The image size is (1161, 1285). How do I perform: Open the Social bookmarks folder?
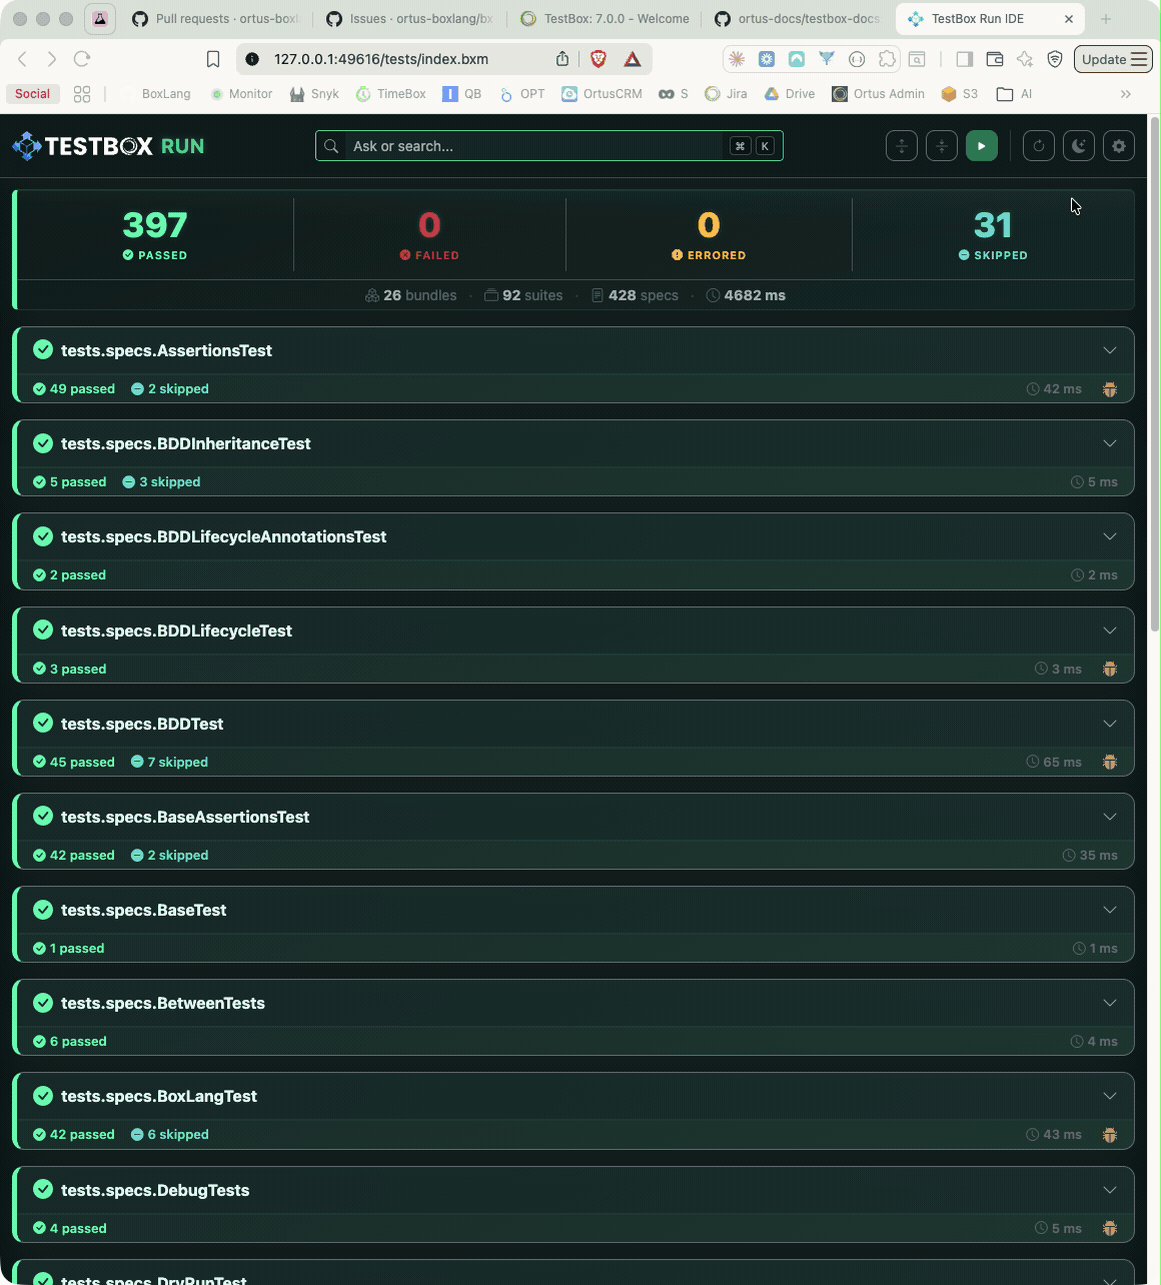(x=32, y=93)
